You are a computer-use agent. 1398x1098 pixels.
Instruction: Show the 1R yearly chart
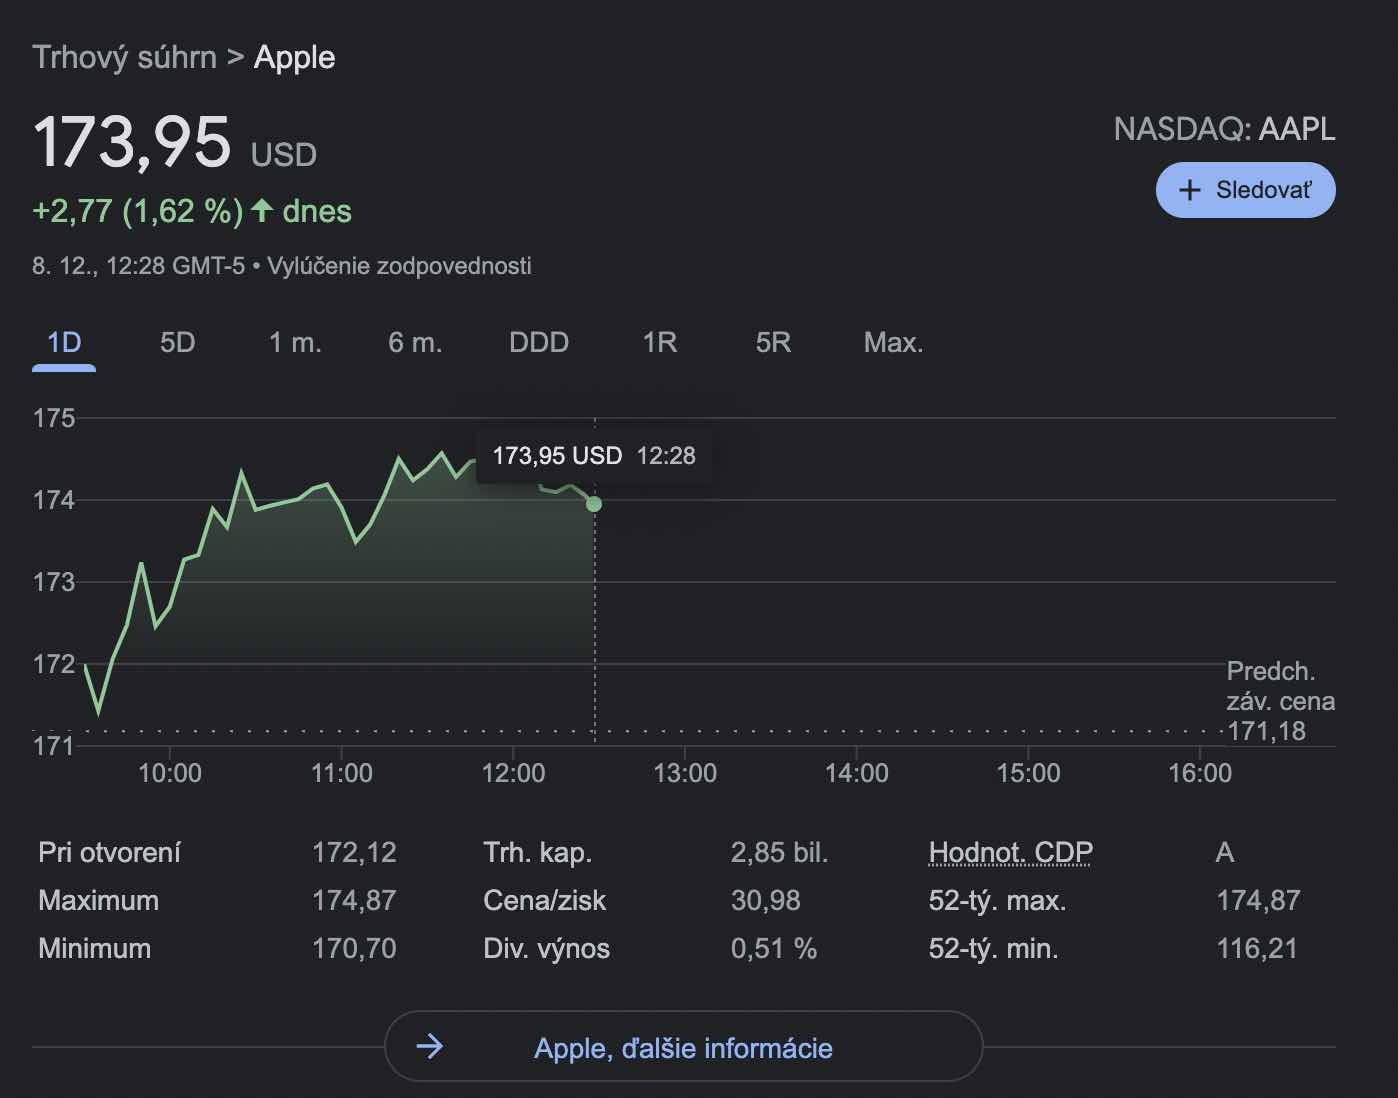pyautogui.click(x=660, y=343)
